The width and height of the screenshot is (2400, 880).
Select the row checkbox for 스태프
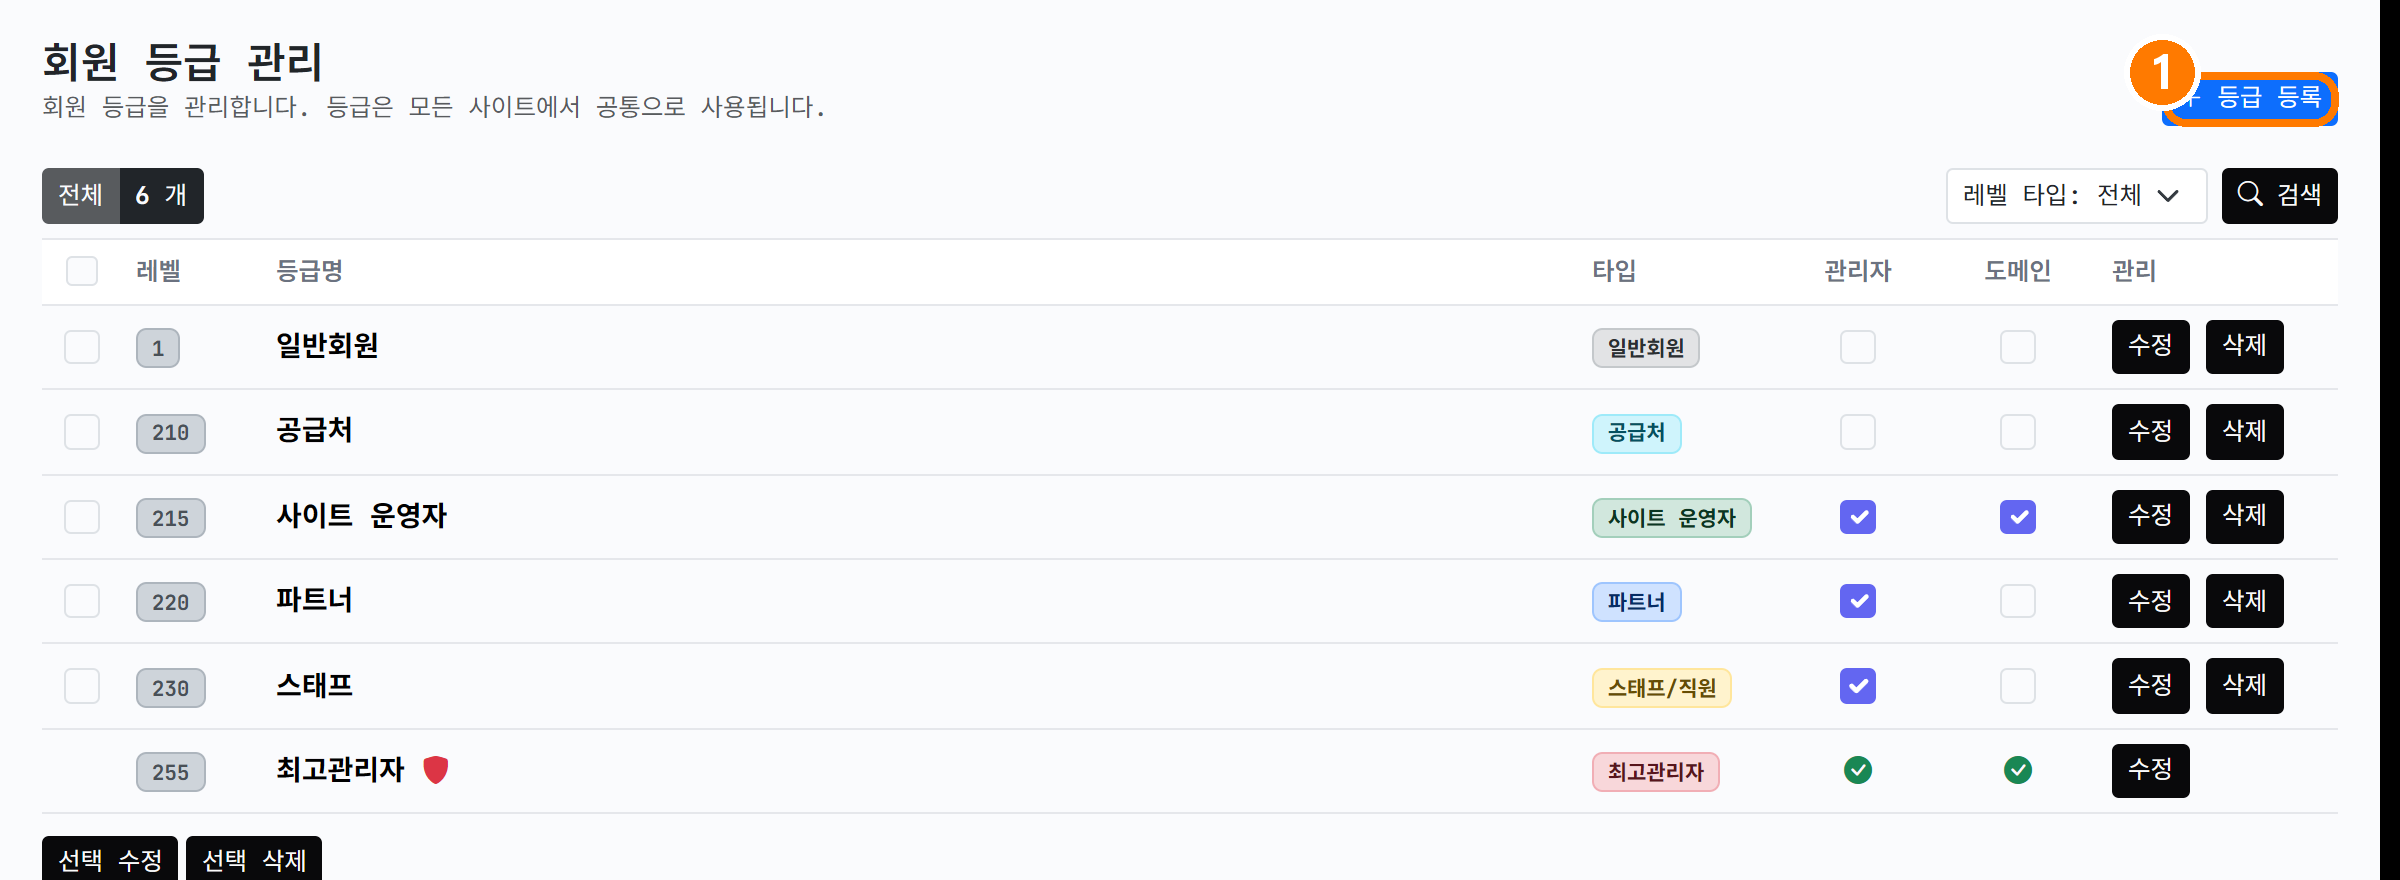click(82, 686)
